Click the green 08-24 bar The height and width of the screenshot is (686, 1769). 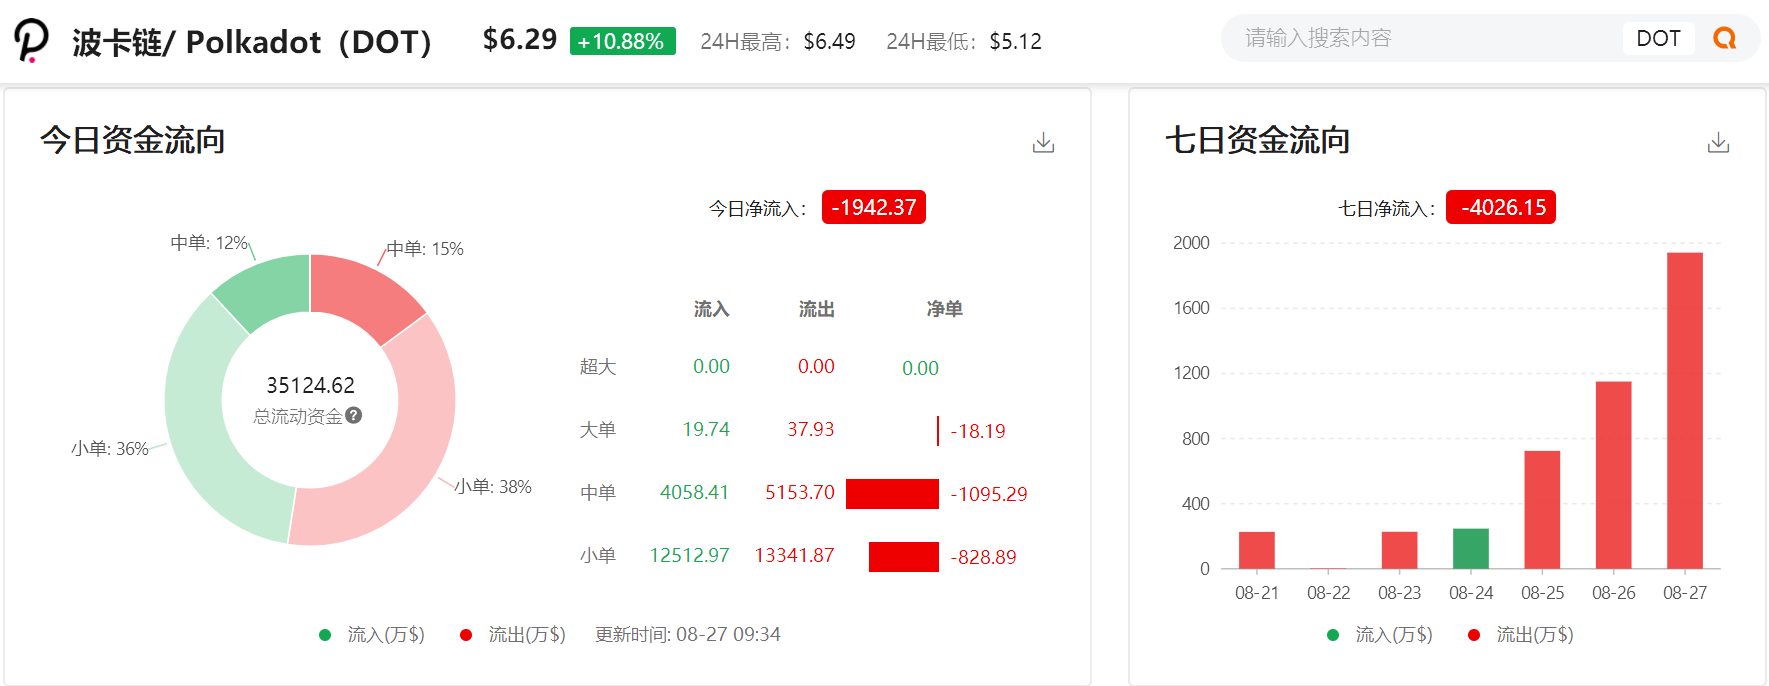tap(1470, 548)
